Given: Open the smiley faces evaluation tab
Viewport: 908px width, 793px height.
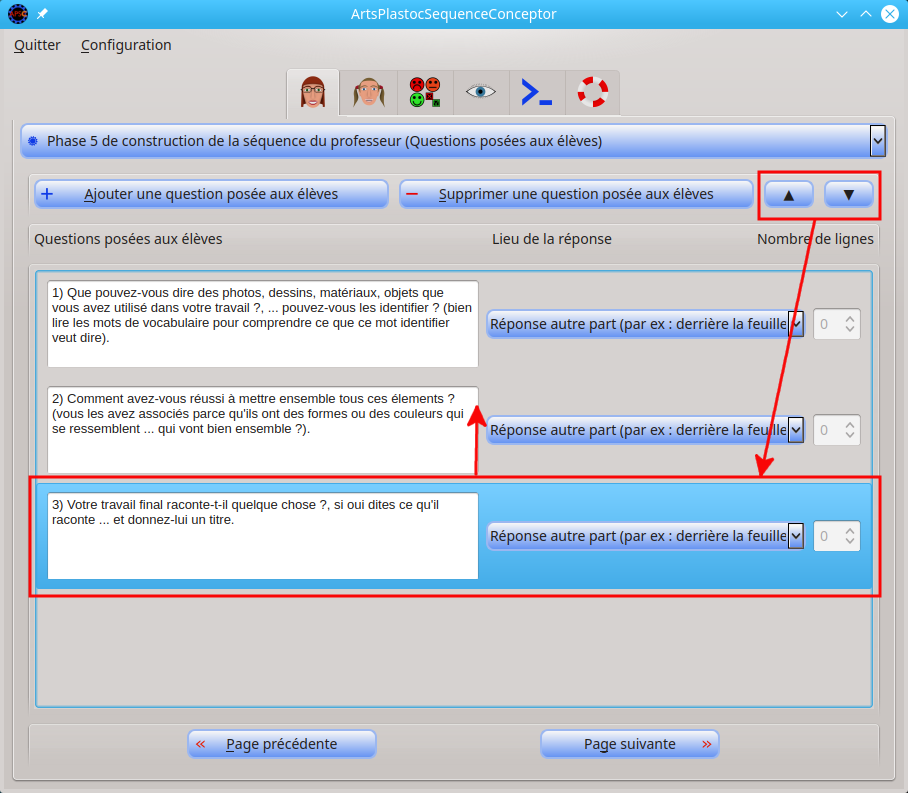Looking at the screenshot, I should tap(425, 93).
